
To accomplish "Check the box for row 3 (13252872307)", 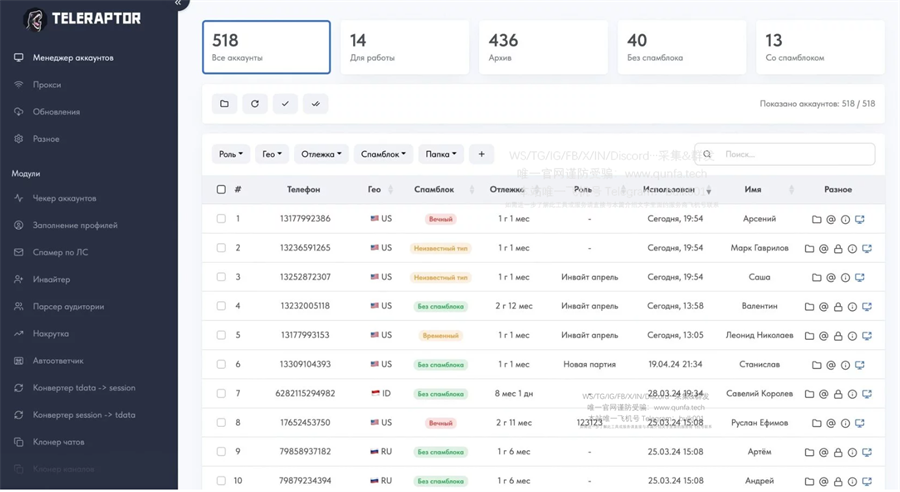I will coord(221,277).
